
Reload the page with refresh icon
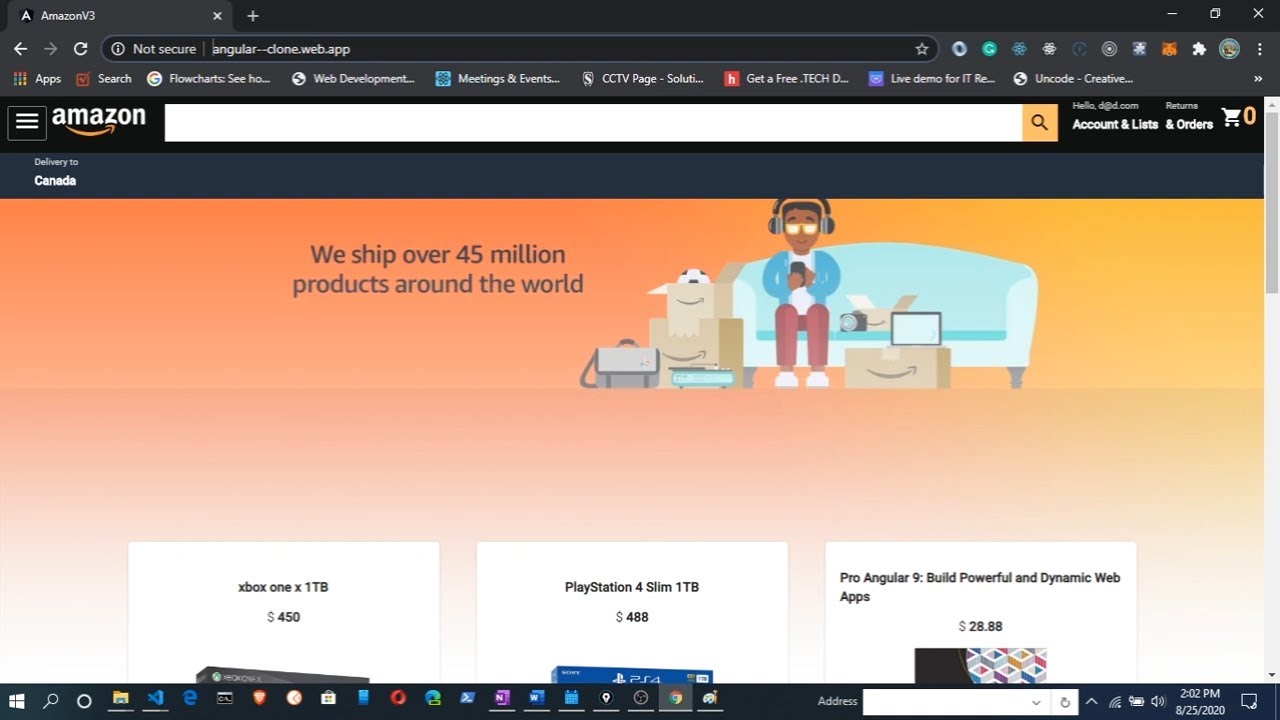pyautogui.click(x=81, y=48)
